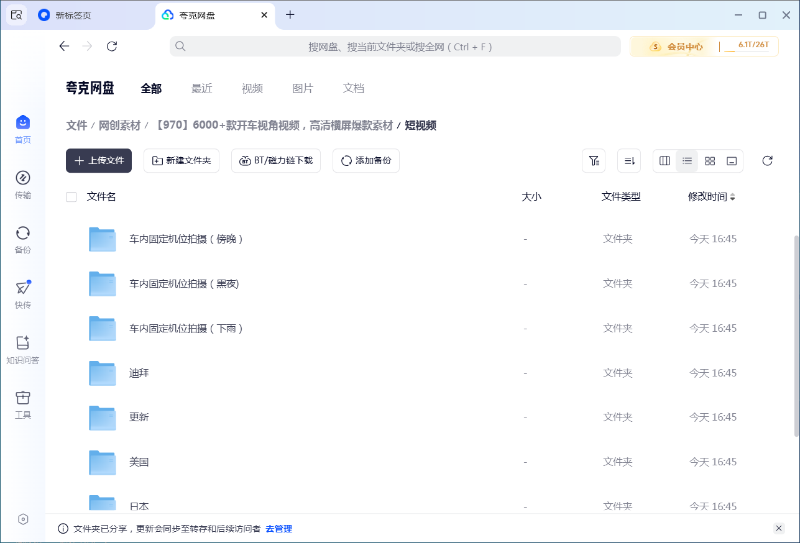Switch to large preview view icon
This screenshot has width=800, height=543.
(732, 161)
